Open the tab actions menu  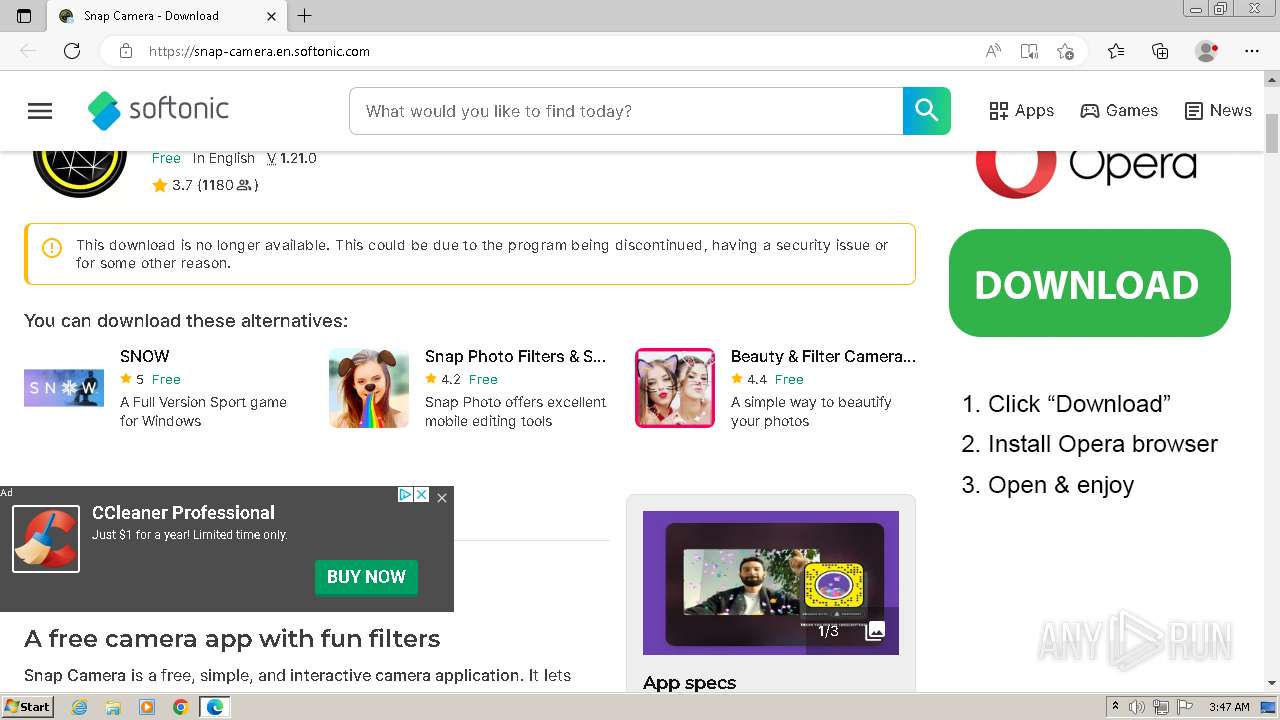coord(24,16)
